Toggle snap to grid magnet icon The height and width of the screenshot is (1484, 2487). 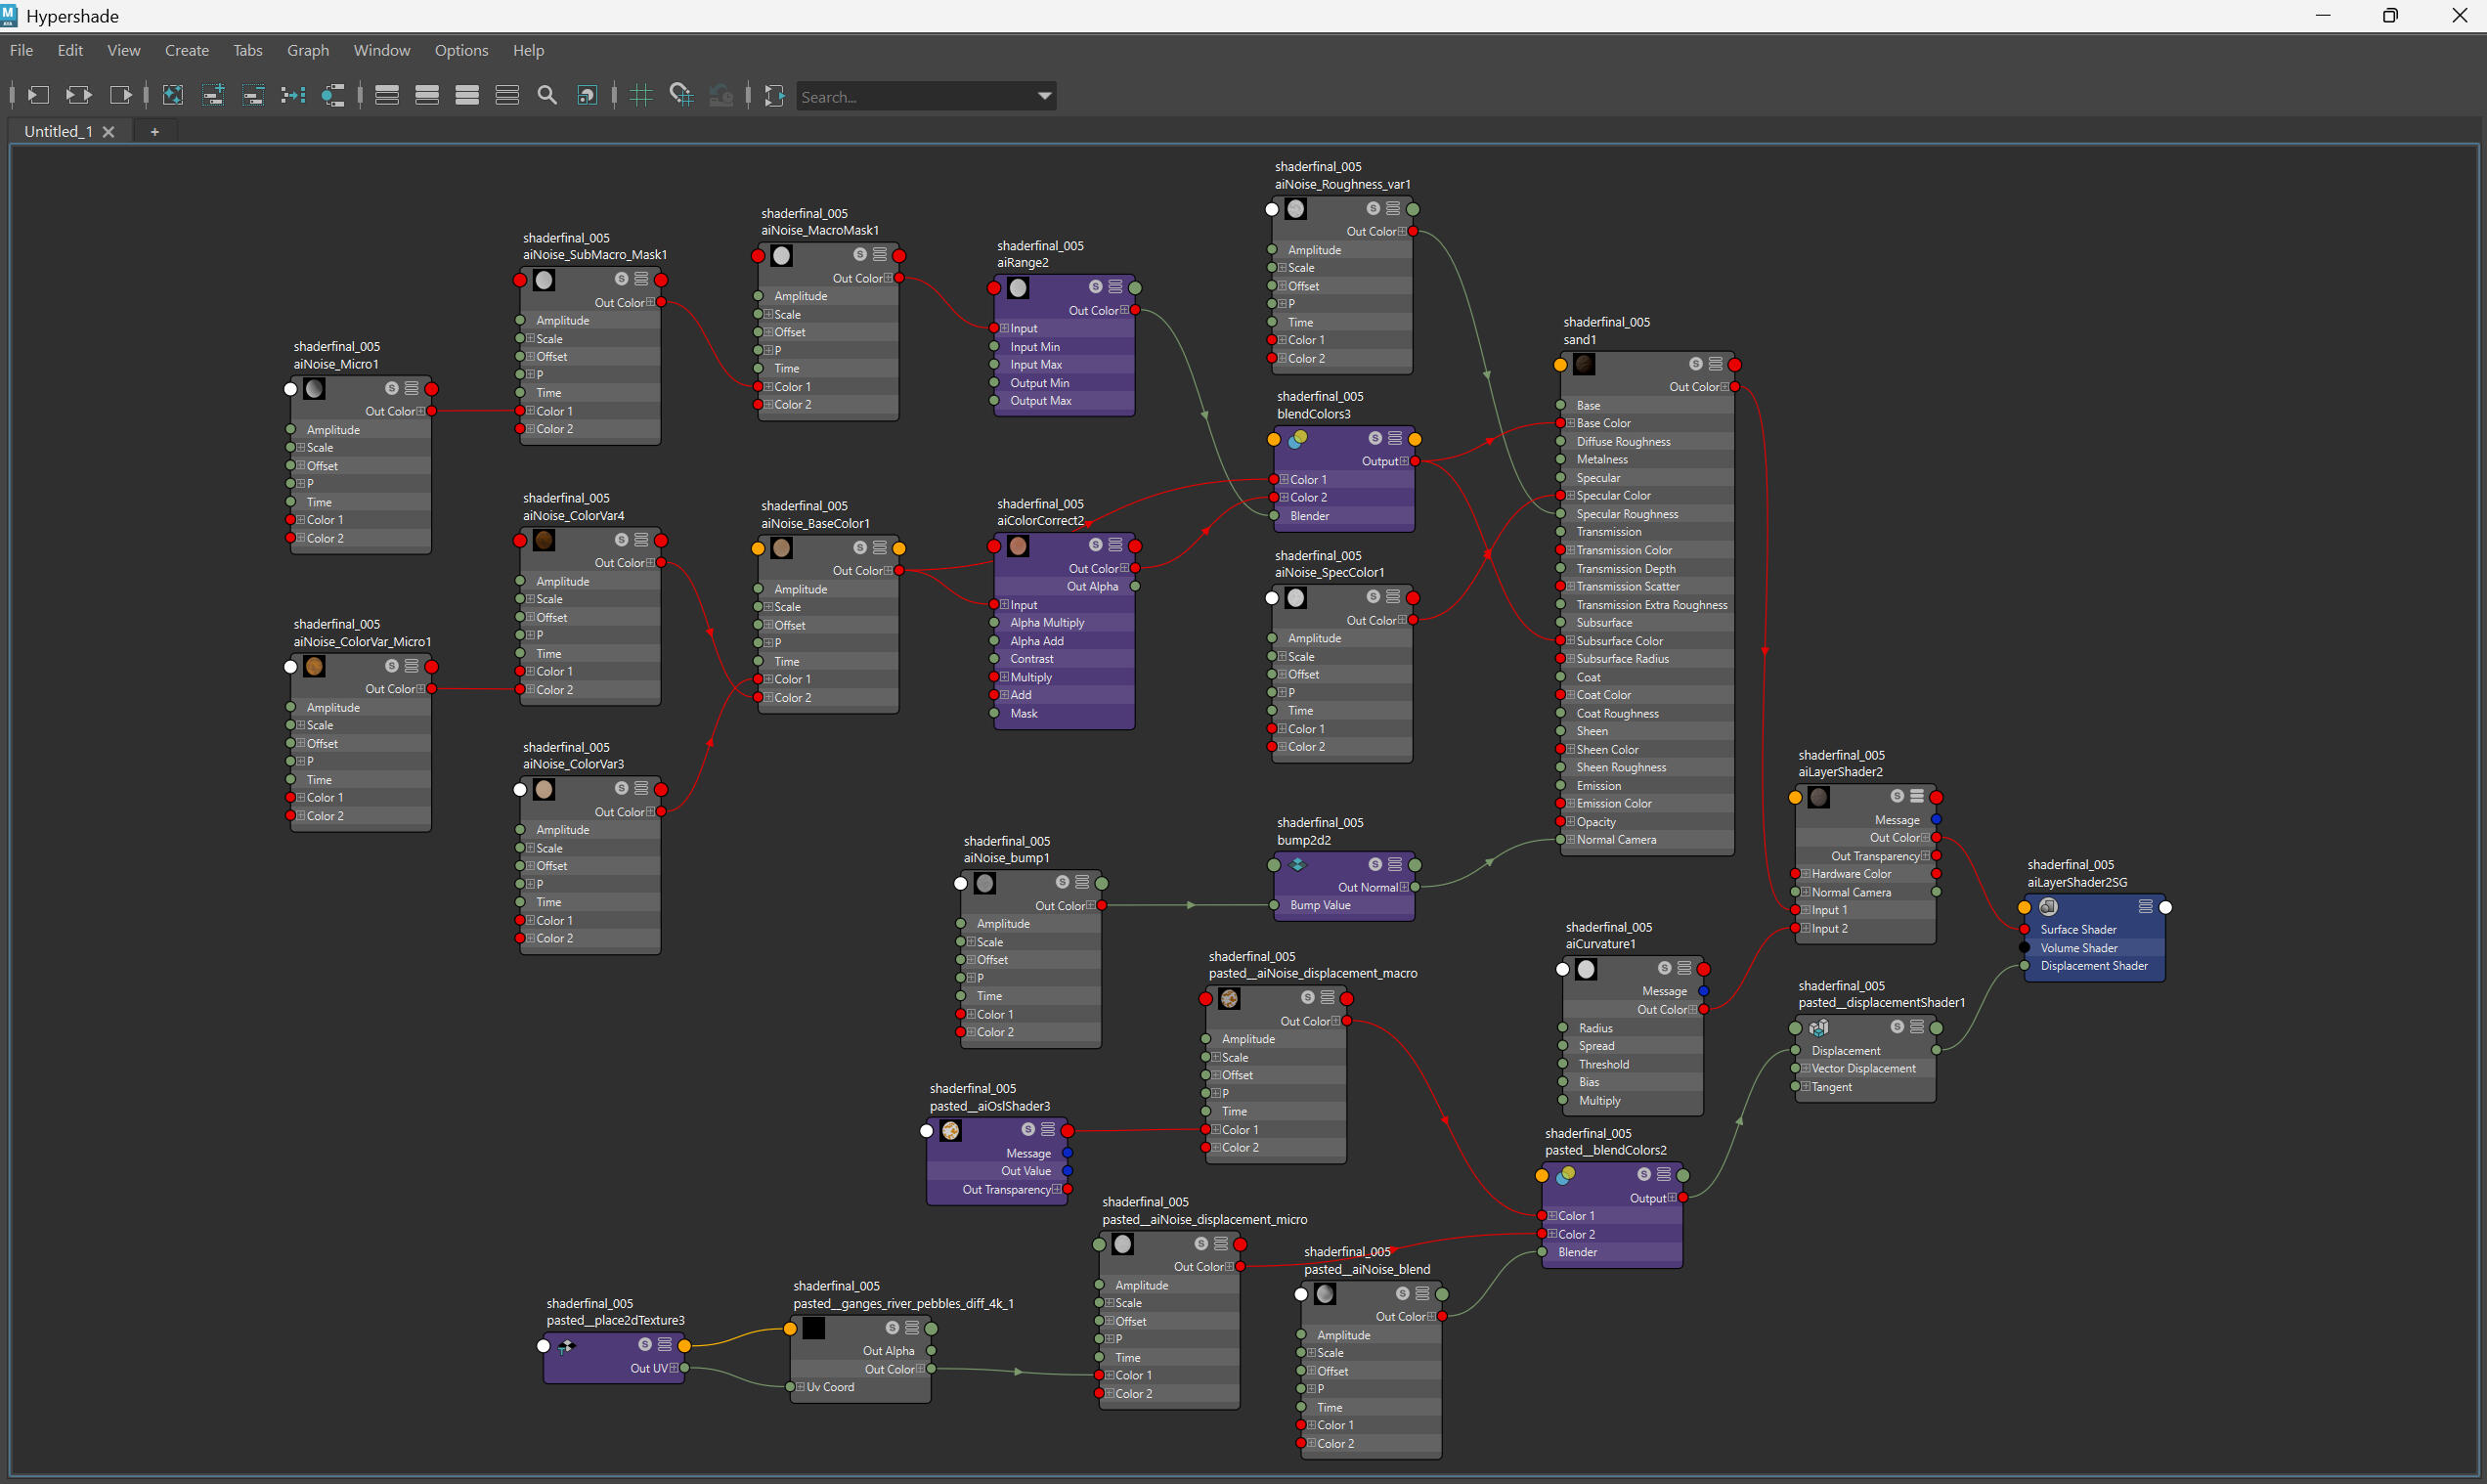pos(681,95)
